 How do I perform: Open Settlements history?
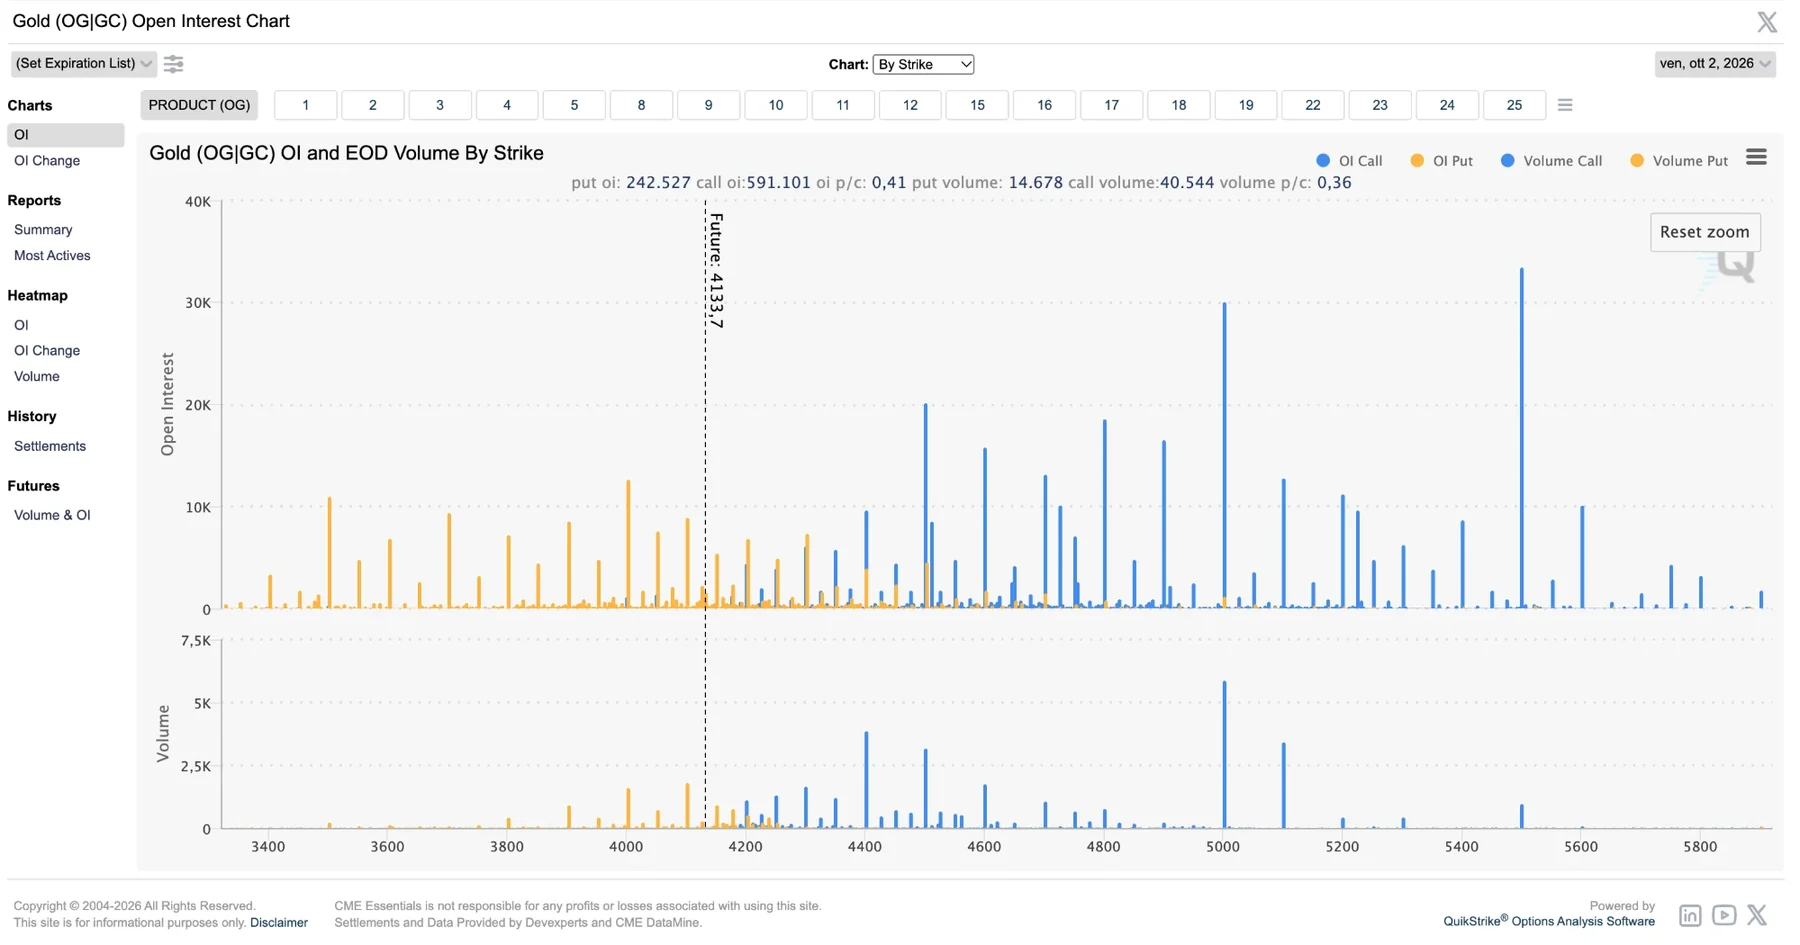[x=50, y=447]
